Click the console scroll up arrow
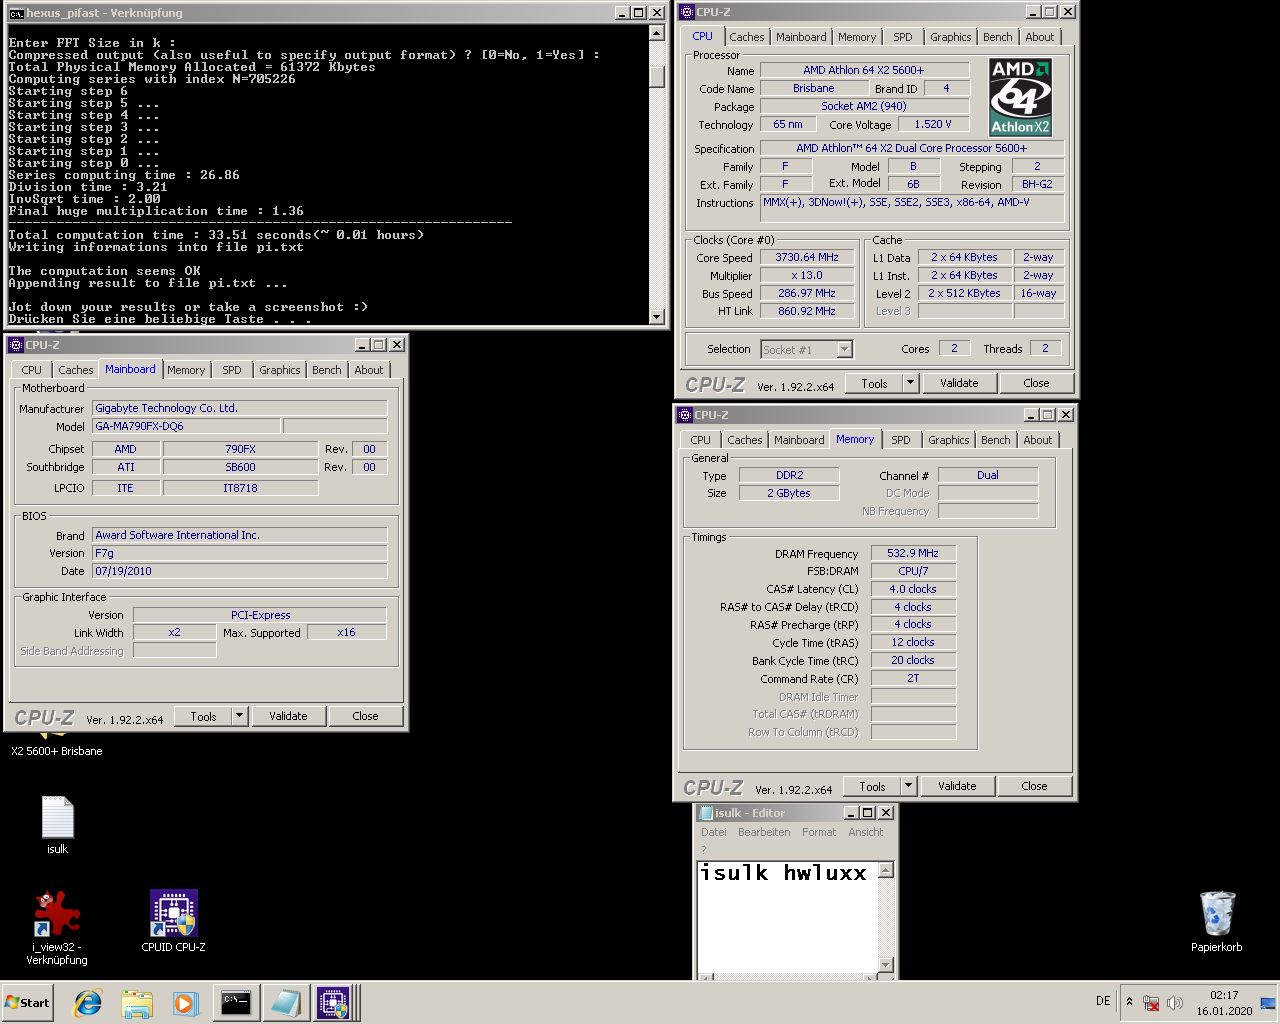The height and width of the screenshot is (1024, 1280). (657, 33)
